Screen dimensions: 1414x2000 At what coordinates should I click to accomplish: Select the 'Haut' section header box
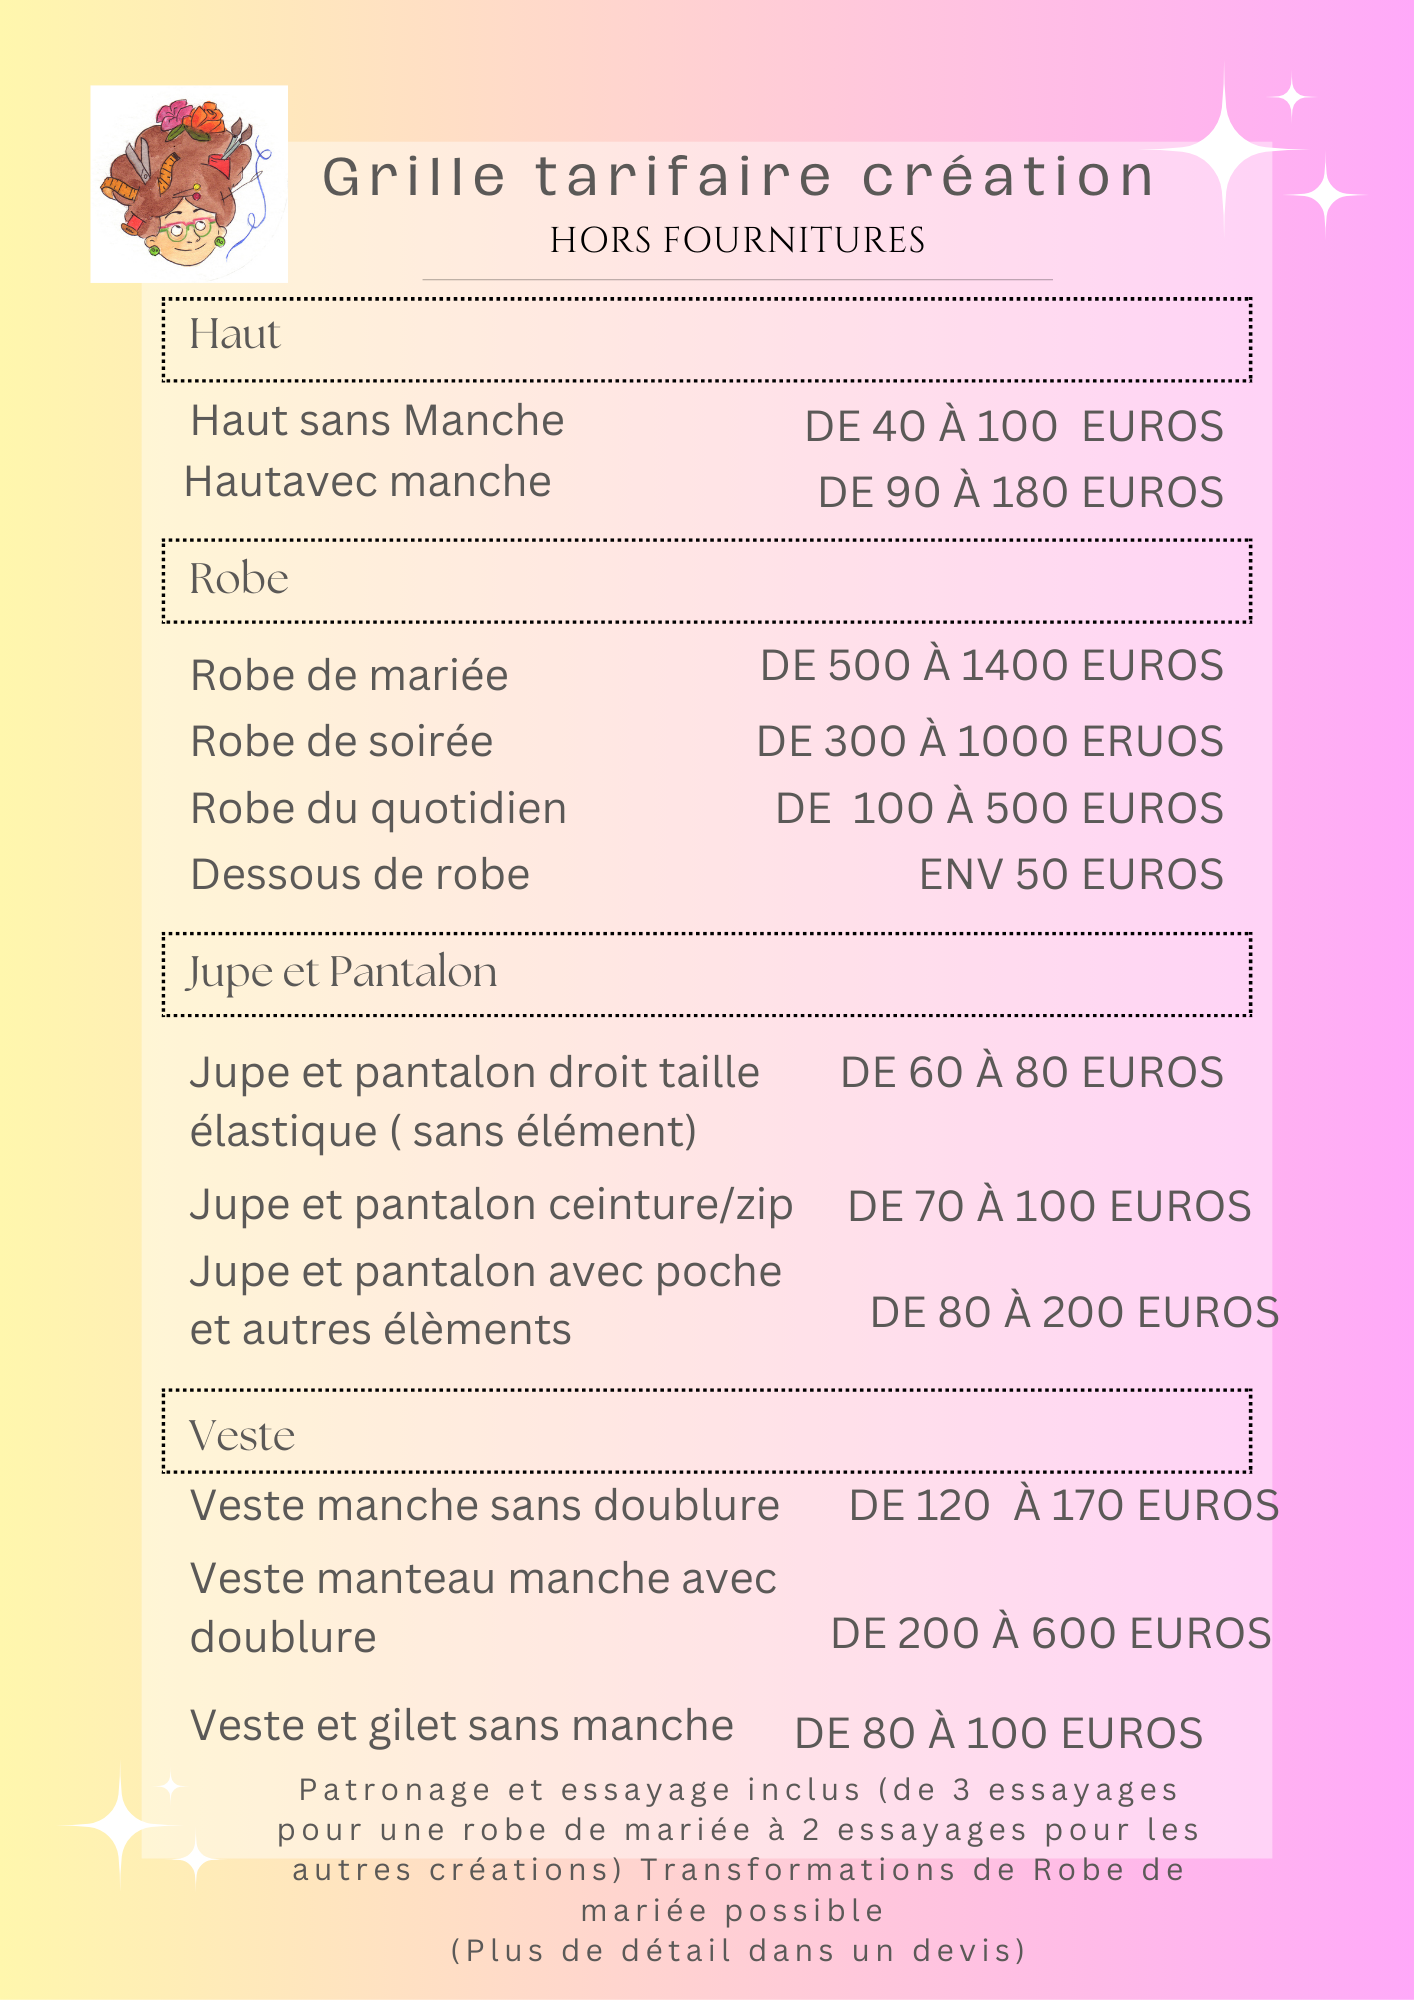pos(706,339)
